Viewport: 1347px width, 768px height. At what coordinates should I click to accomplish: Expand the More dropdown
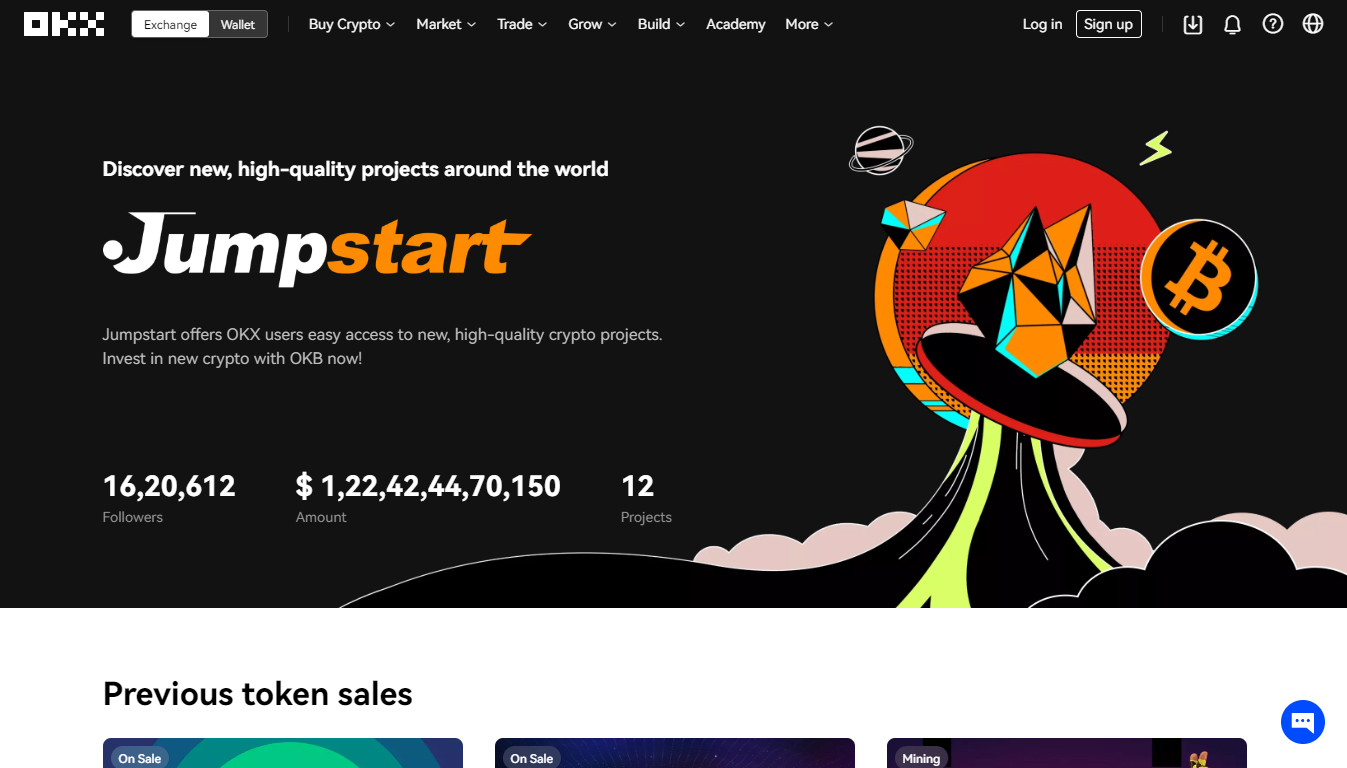pos(809,24)
